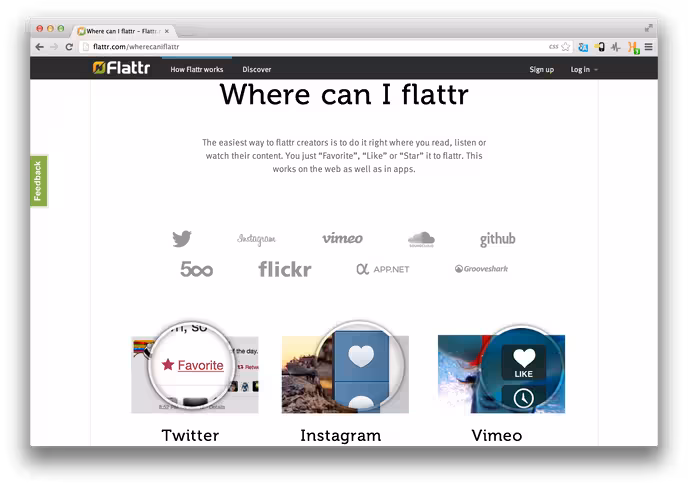Go back with browser back arrow

pyautogui.click(x=39, y=47)
